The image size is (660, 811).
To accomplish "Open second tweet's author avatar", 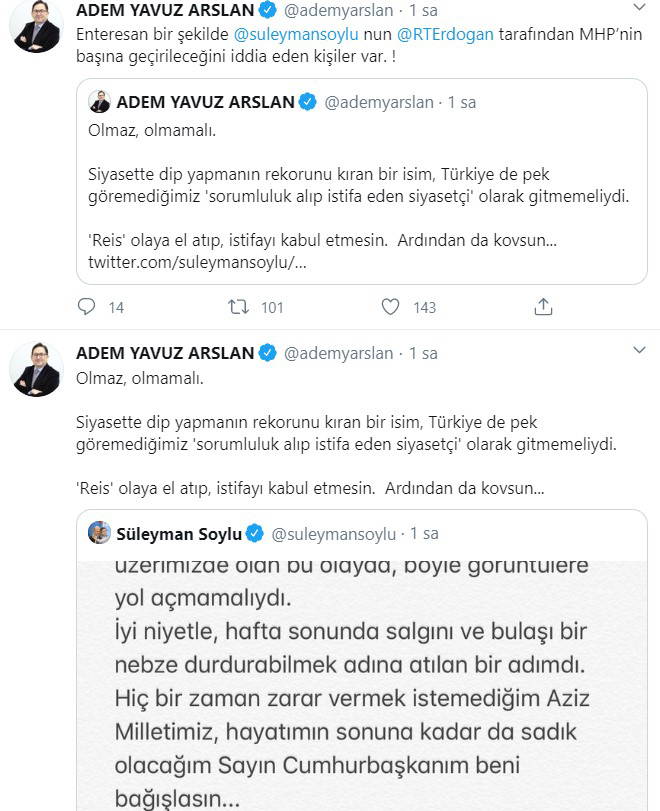I will (x=37, y=369).
